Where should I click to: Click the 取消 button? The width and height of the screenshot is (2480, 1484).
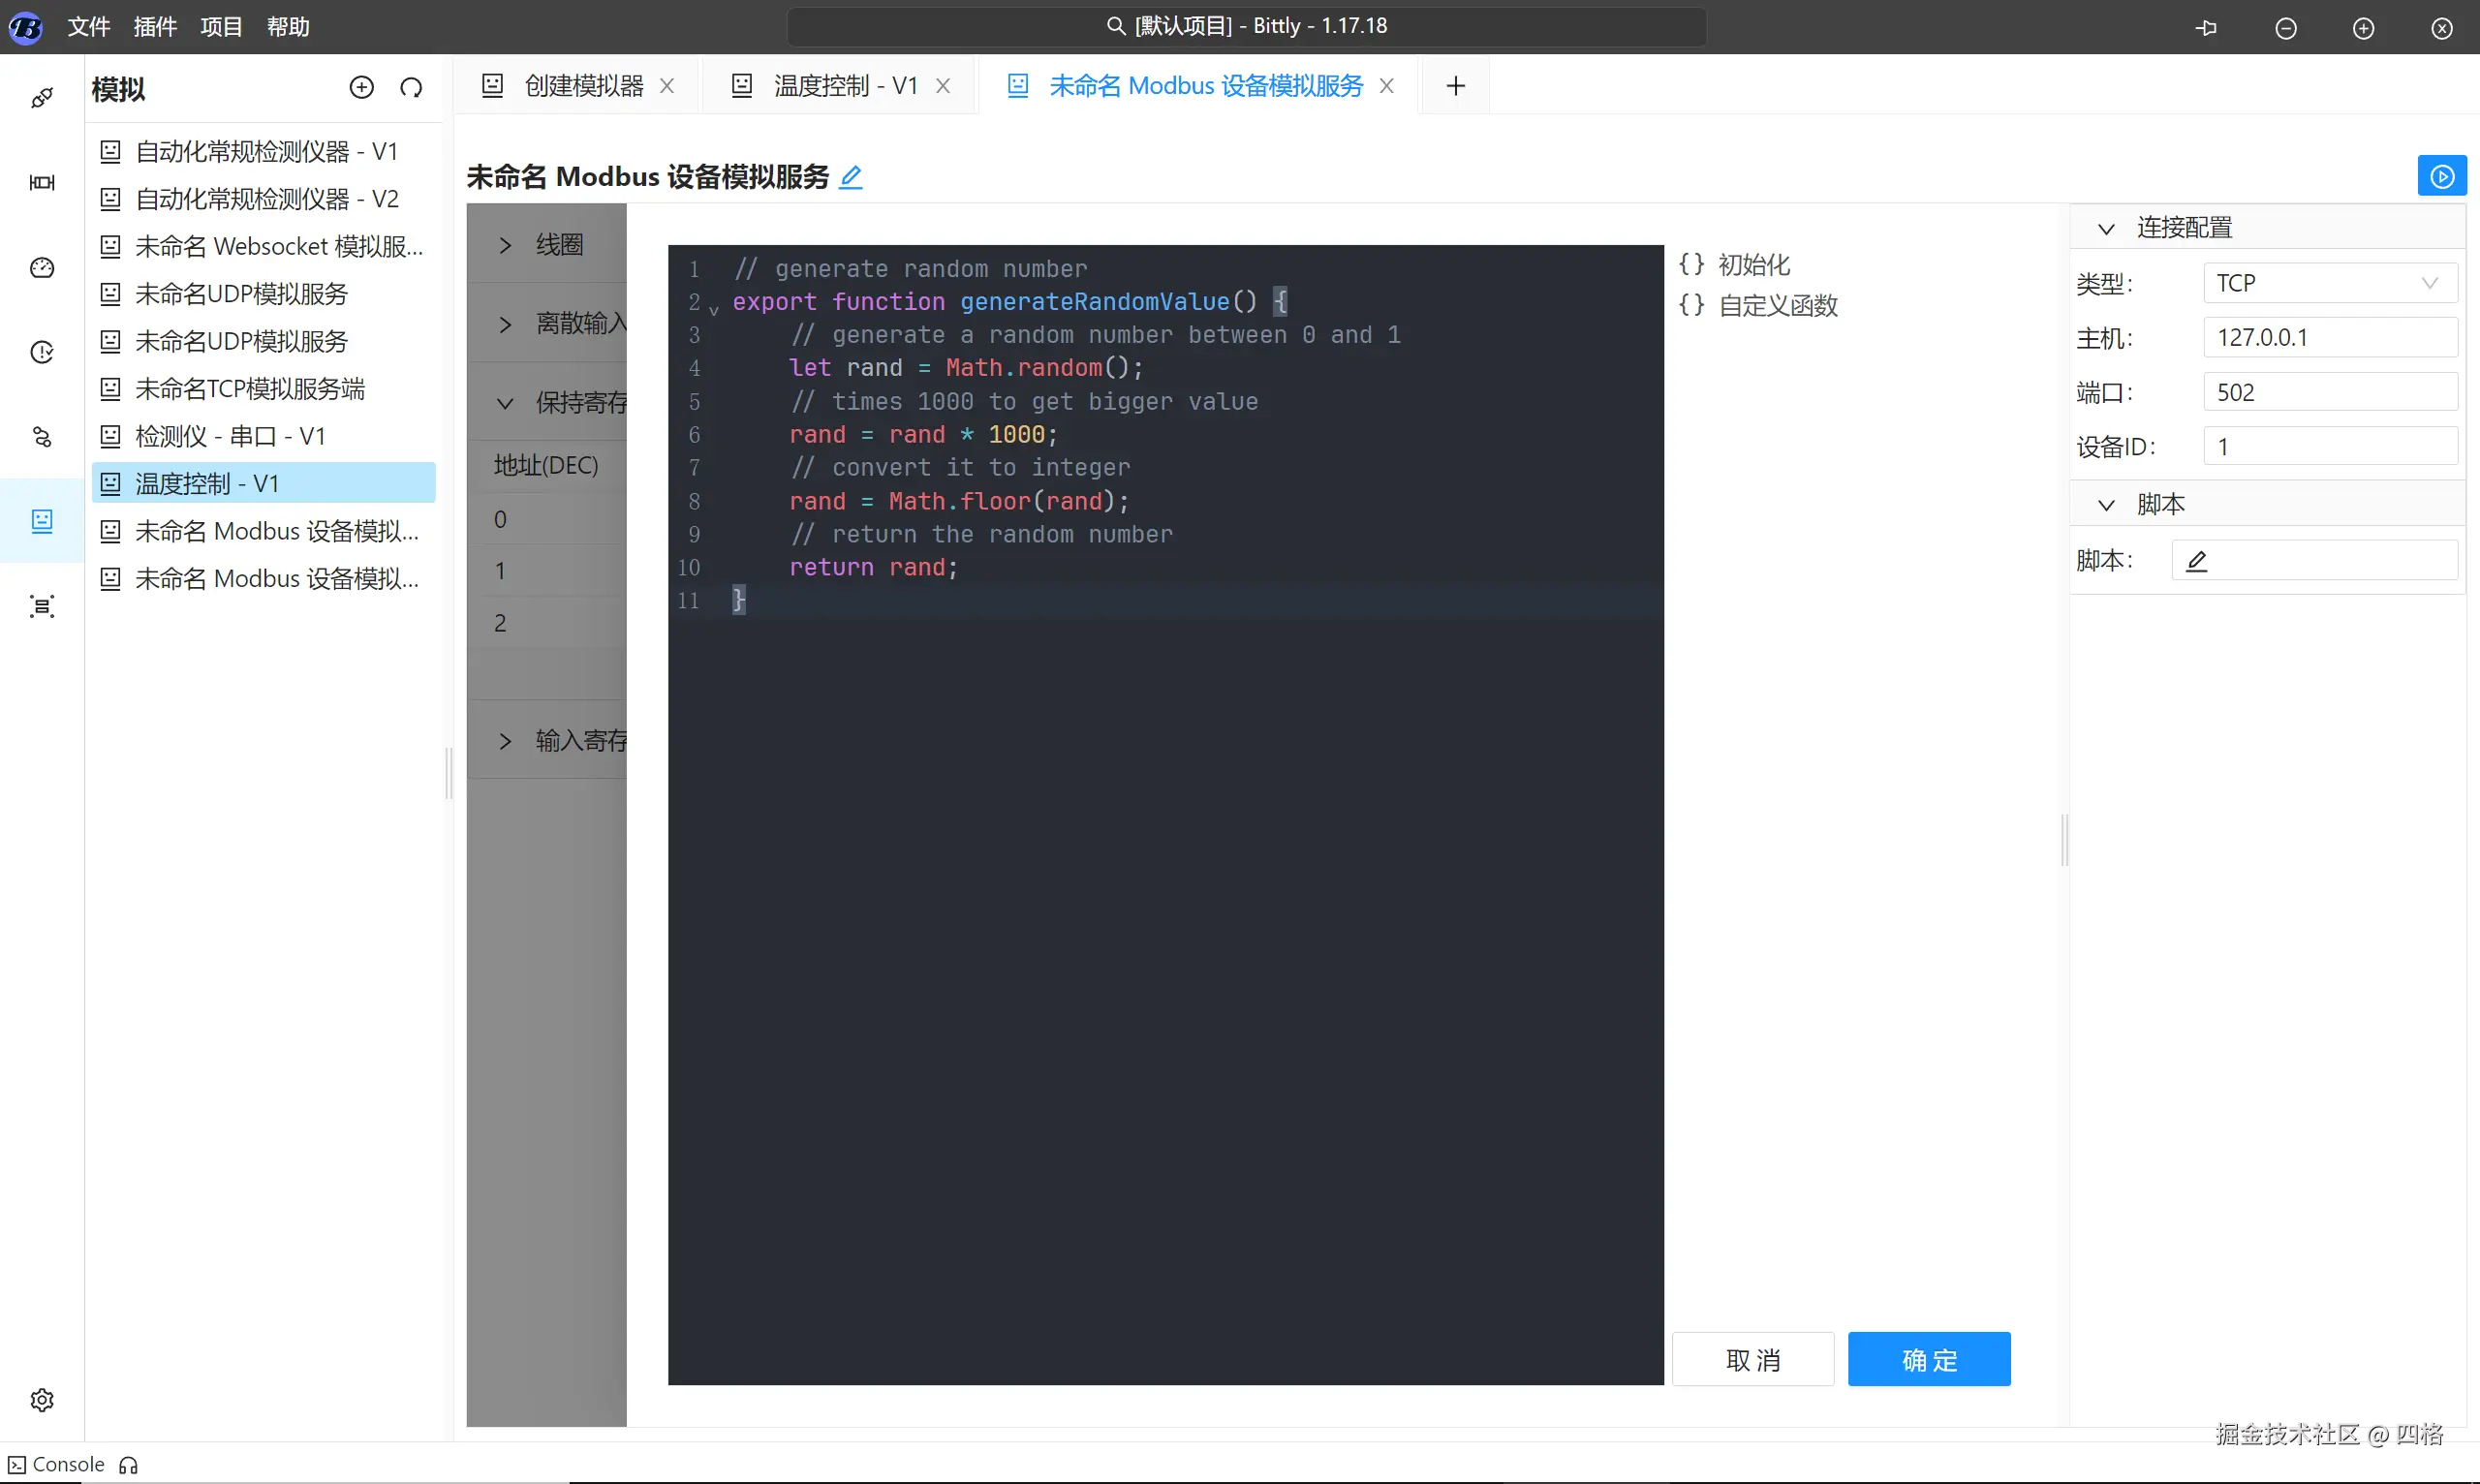1752,1359
